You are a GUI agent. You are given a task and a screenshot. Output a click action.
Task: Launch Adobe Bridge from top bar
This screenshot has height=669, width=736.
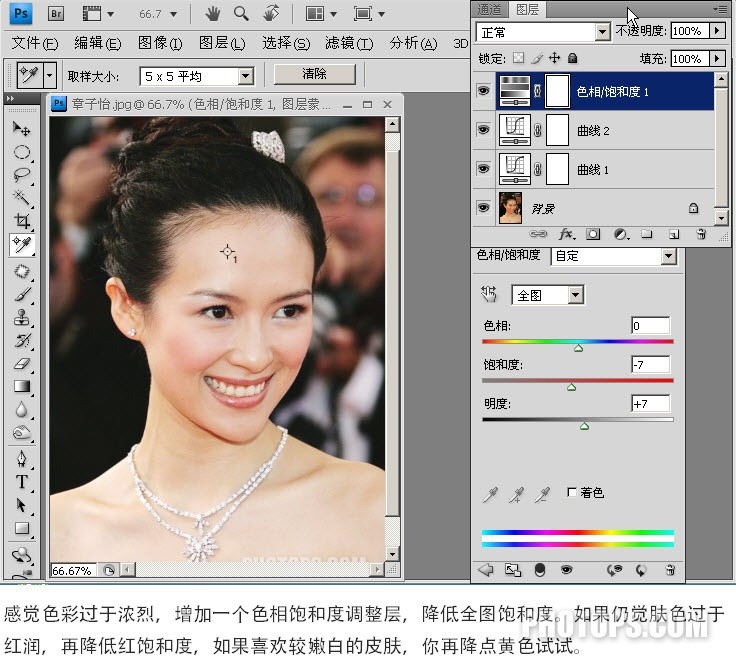[x=56, y=14]
